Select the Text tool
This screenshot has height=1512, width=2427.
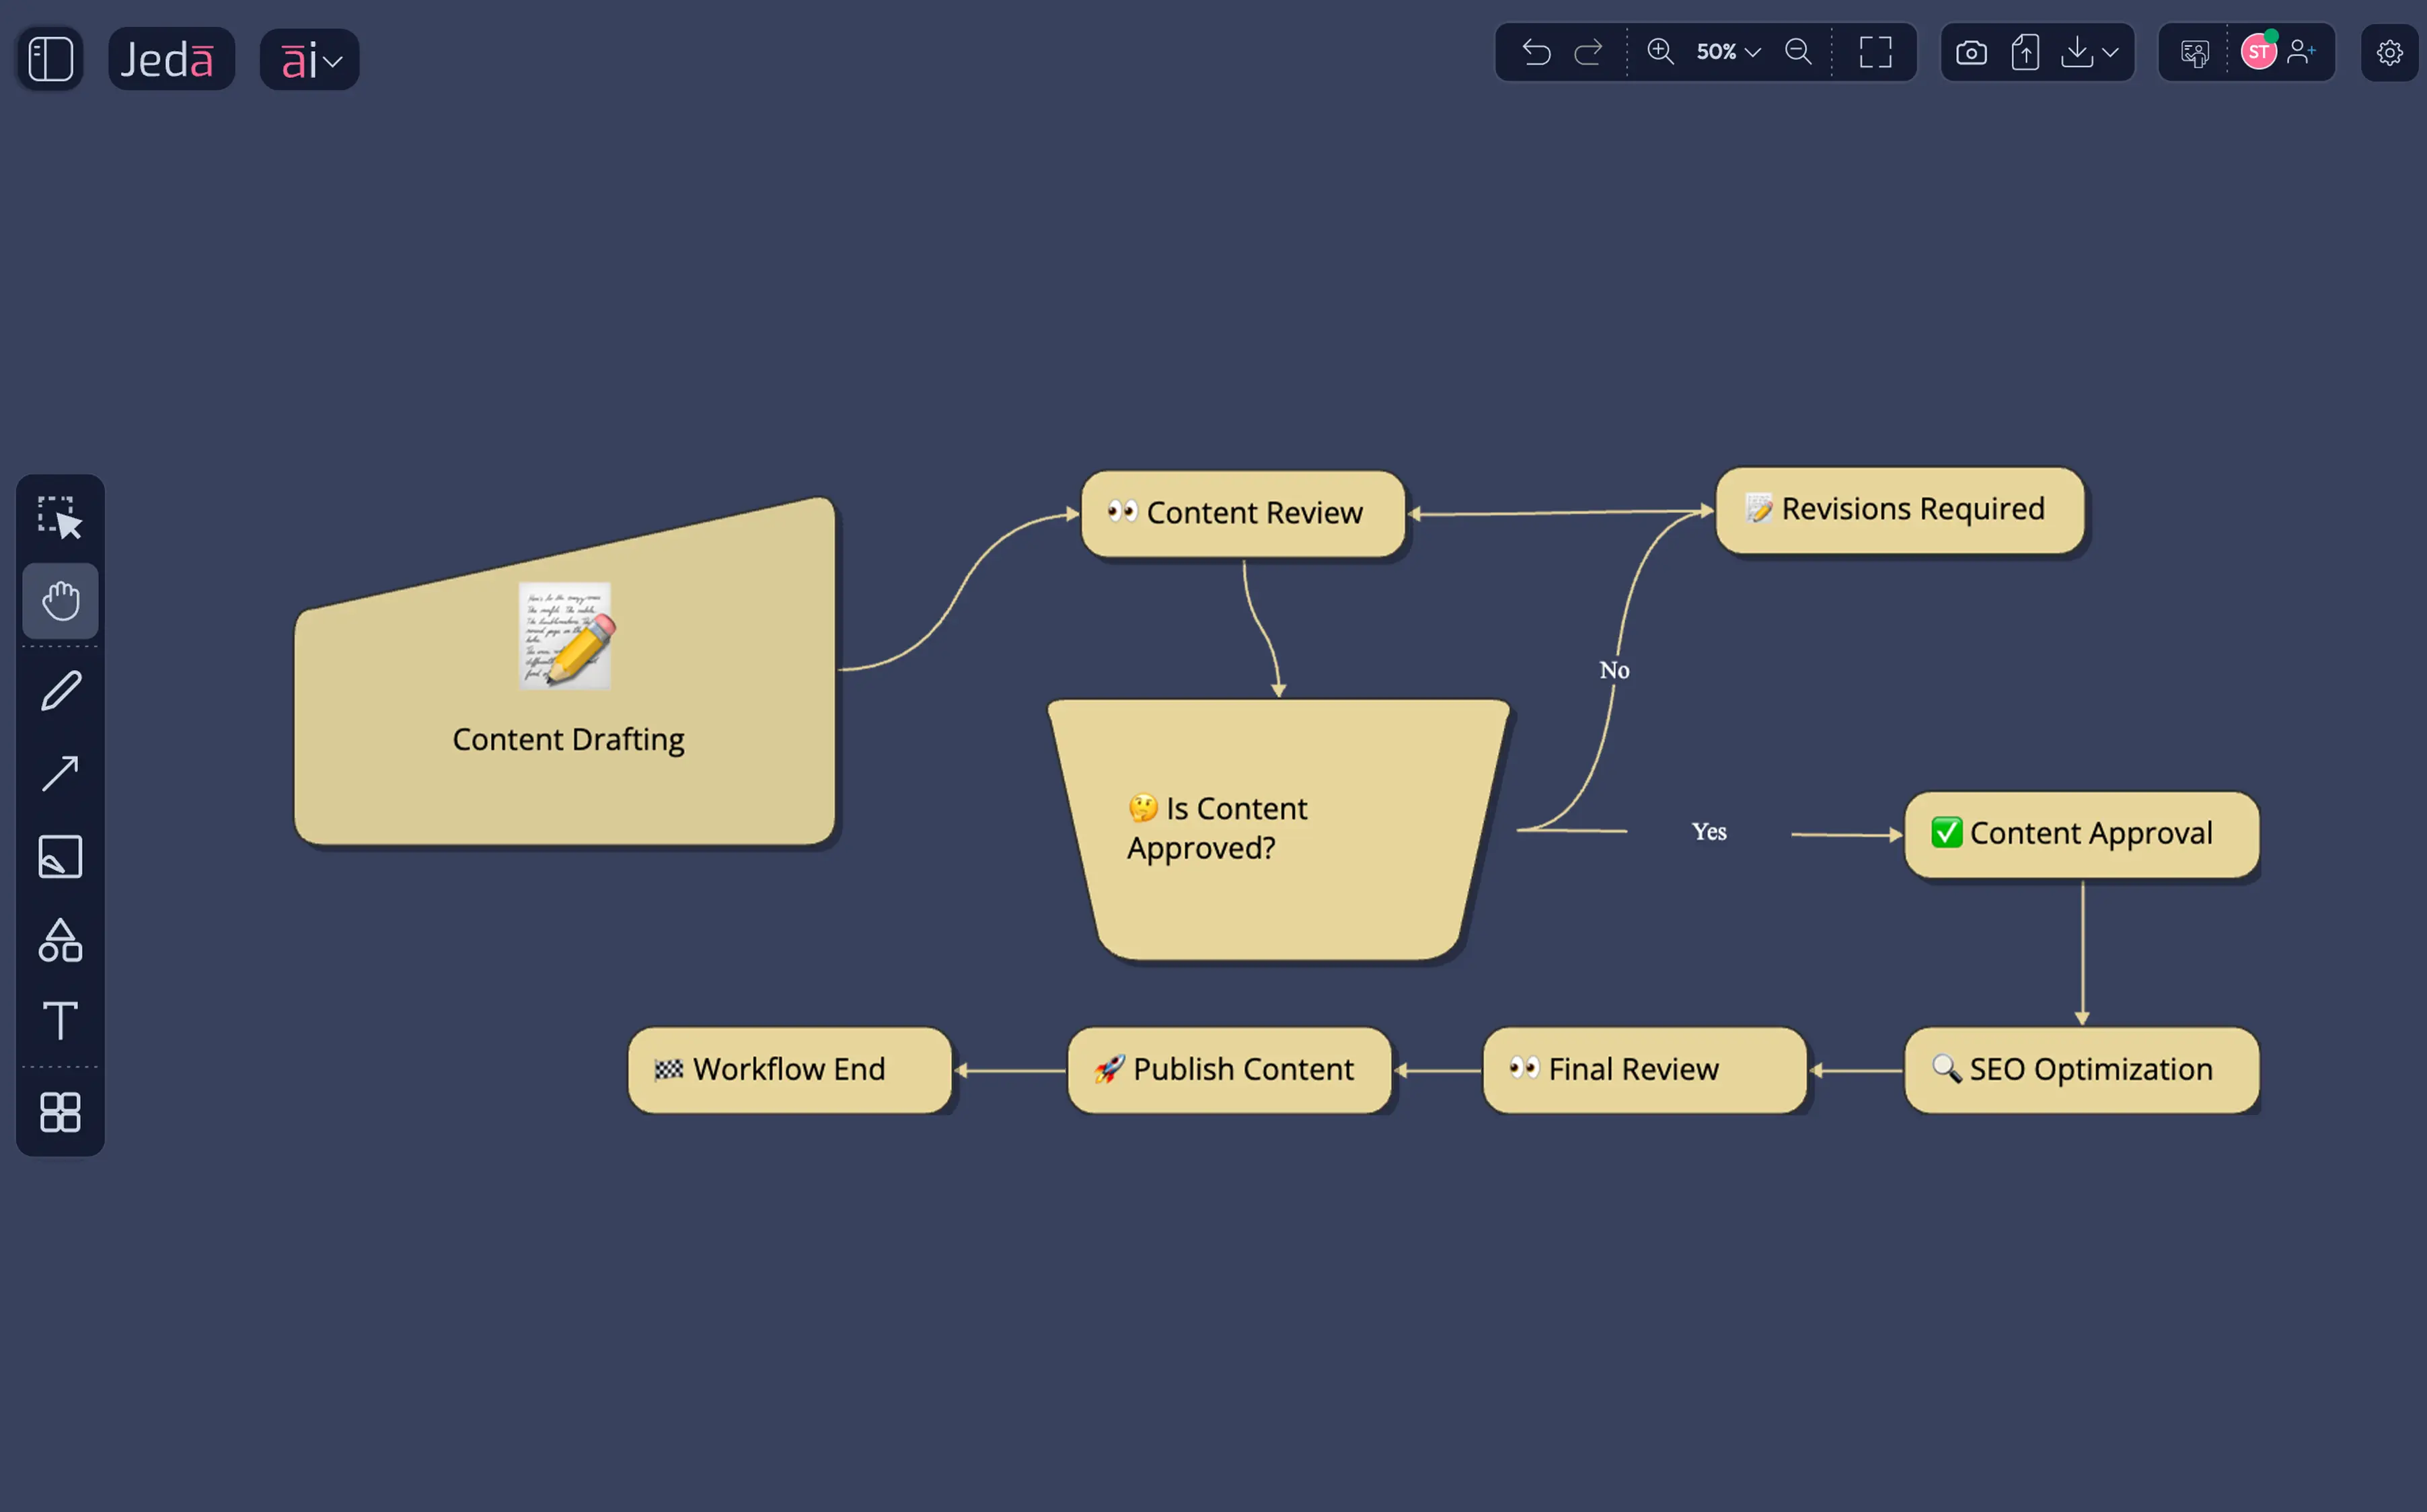coord(60,1022)
